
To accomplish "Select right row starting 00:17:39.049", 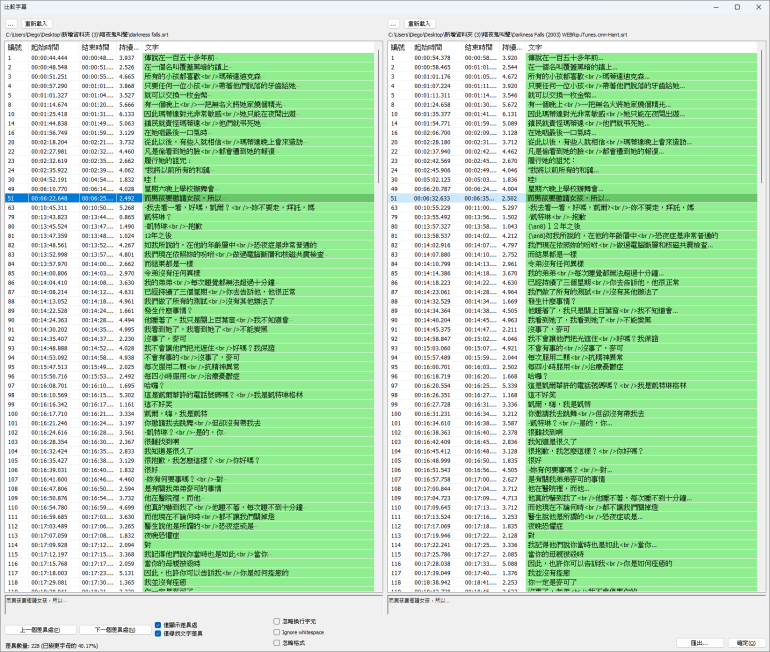I will tap(573, 573).
